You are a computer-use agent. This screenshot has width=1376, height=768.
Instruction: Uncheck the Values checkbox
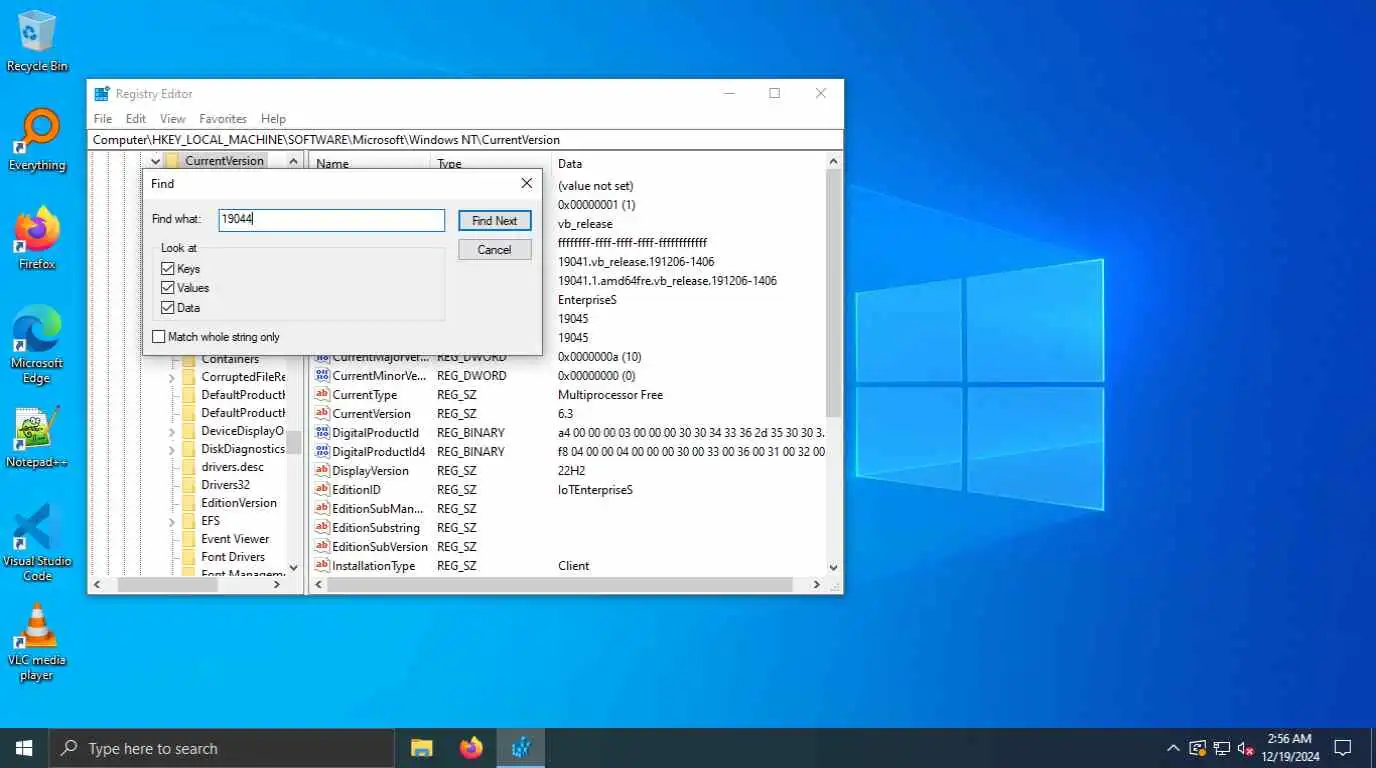pos(167,288)
